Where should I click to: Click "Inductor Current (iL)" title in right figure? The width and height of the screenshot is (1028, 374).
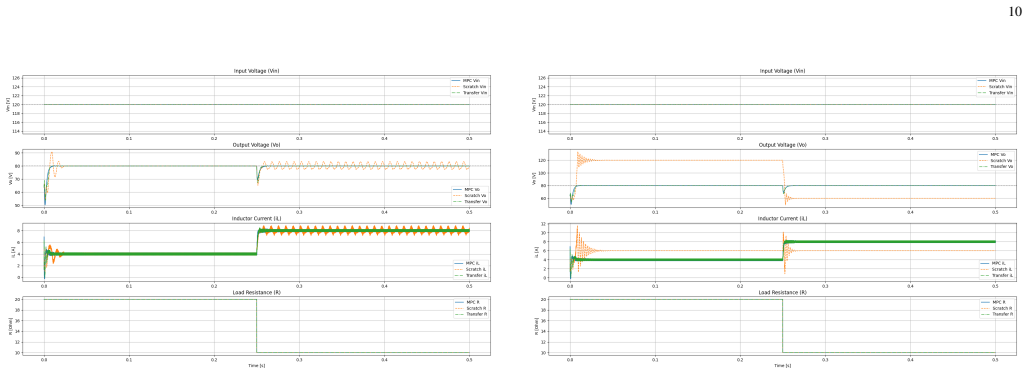(783, 218)
